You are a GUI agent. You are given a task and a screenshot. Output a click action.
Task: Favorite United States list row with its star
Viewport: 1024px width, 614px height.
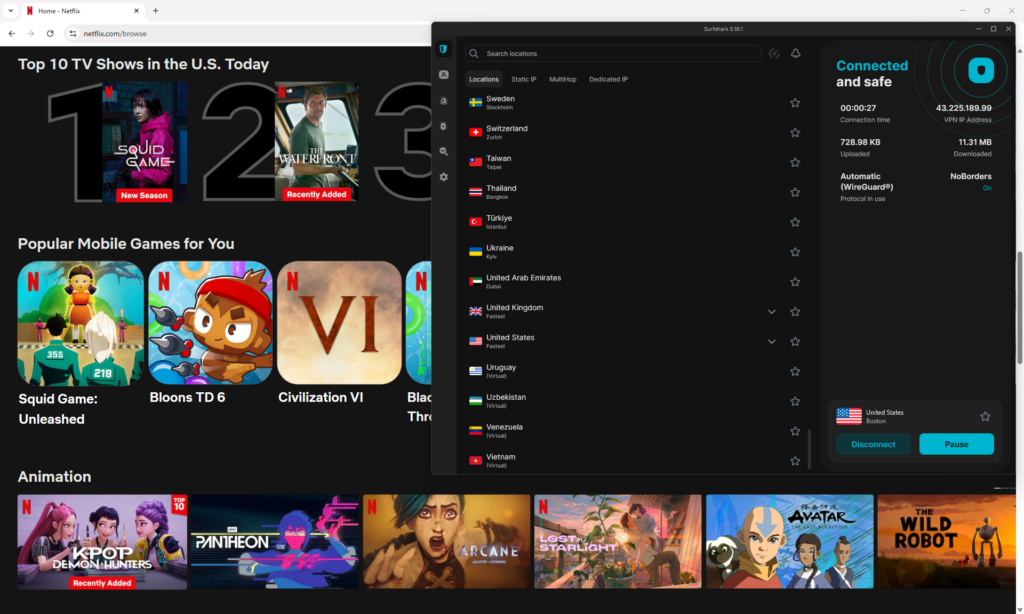(x=795, y=342)
